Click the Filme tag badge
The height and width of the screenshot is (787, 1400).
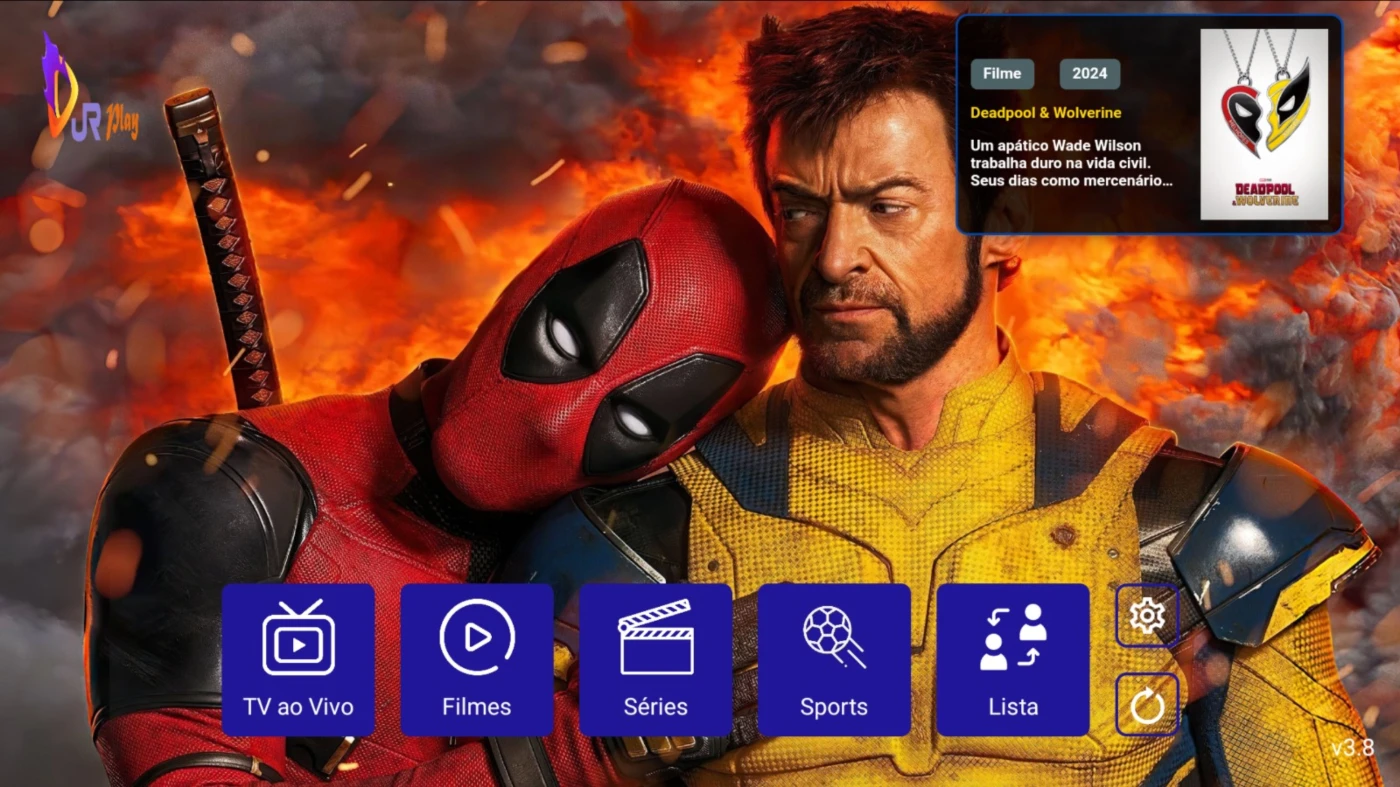click(x=1002, y=74)
